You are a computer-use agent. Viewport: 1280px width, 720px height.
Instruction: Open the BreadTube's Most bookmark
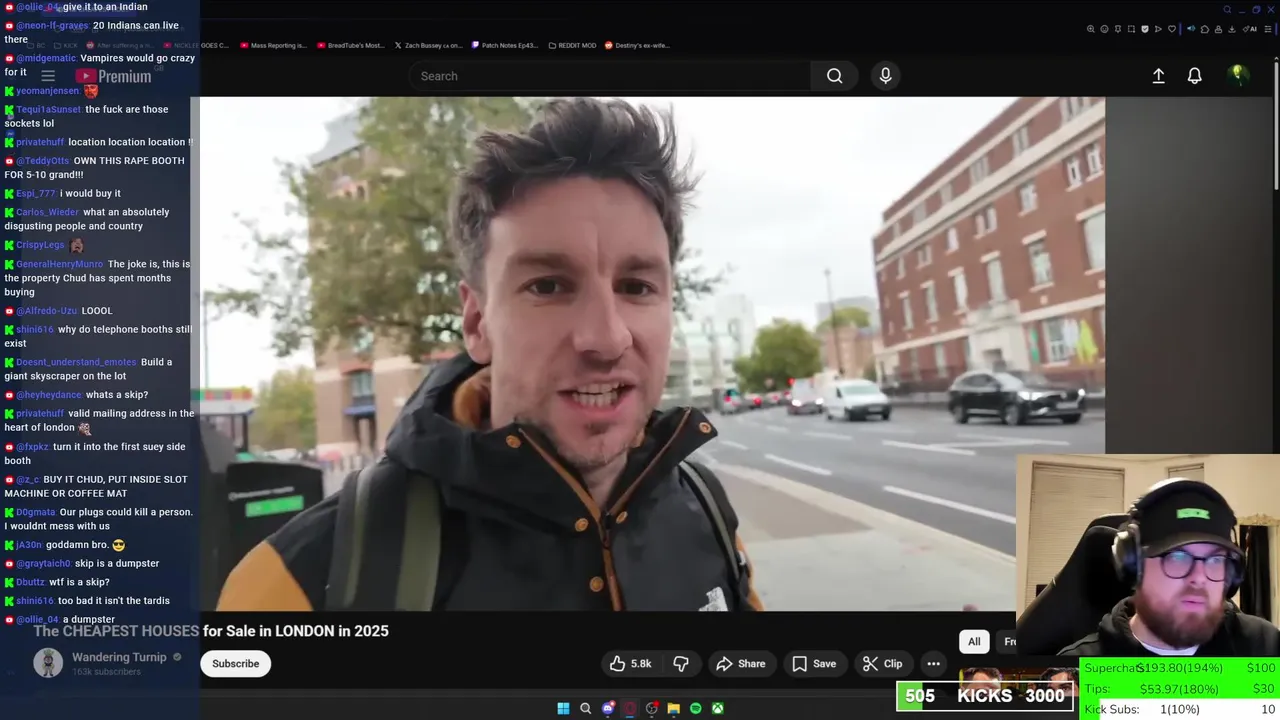pyautogui.click(x=350, y=45)
